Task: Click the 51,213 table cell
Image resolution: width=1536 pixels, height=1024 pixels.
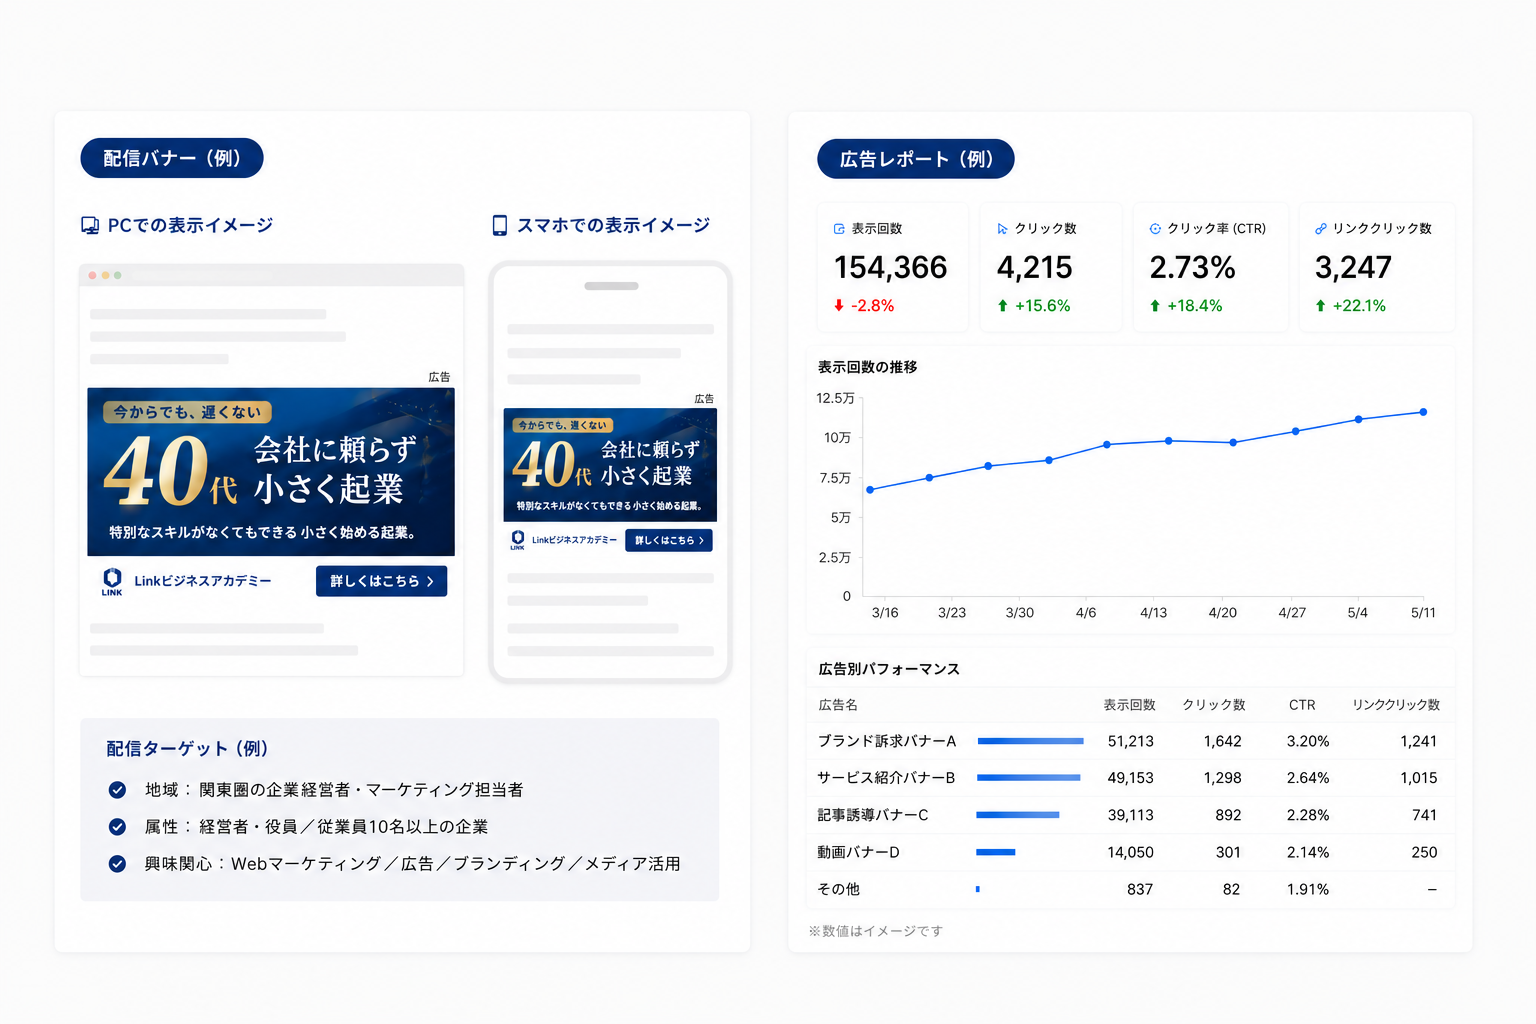Action: click(x=1130, y=741)
